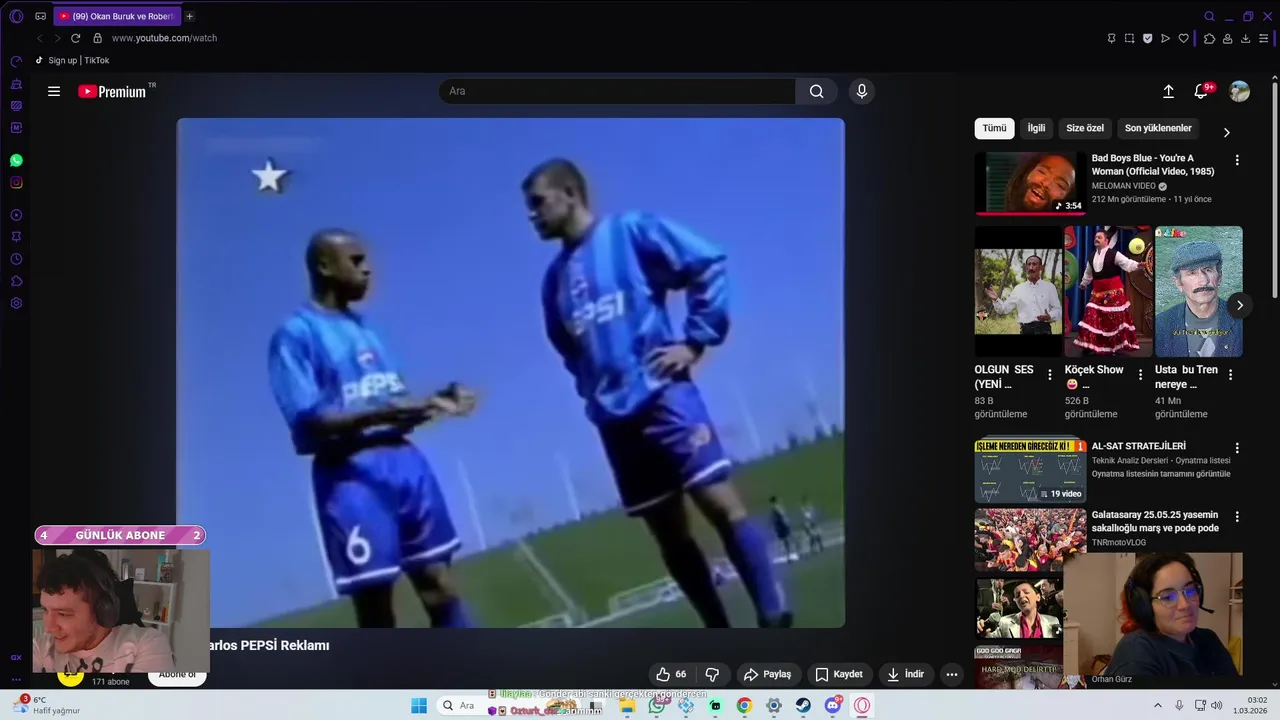
Task: Open Instagram from the Opera sidebar
Action: (16, 182)
